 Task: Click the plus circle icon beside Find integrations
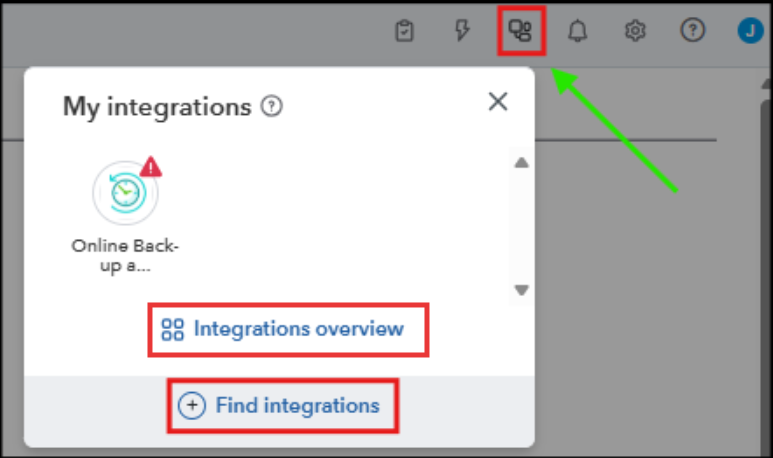point(192,405)
